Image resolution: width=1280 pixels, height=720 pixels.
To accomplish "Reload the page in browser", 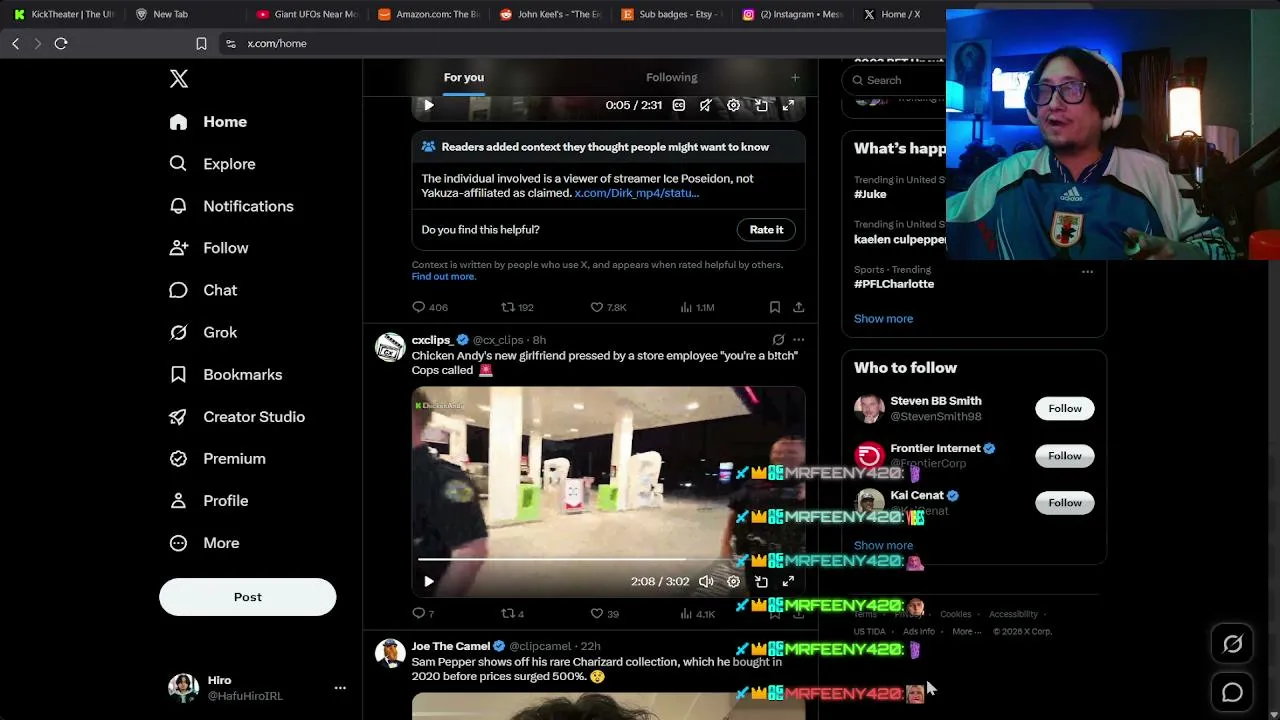I will pos(61,44).
